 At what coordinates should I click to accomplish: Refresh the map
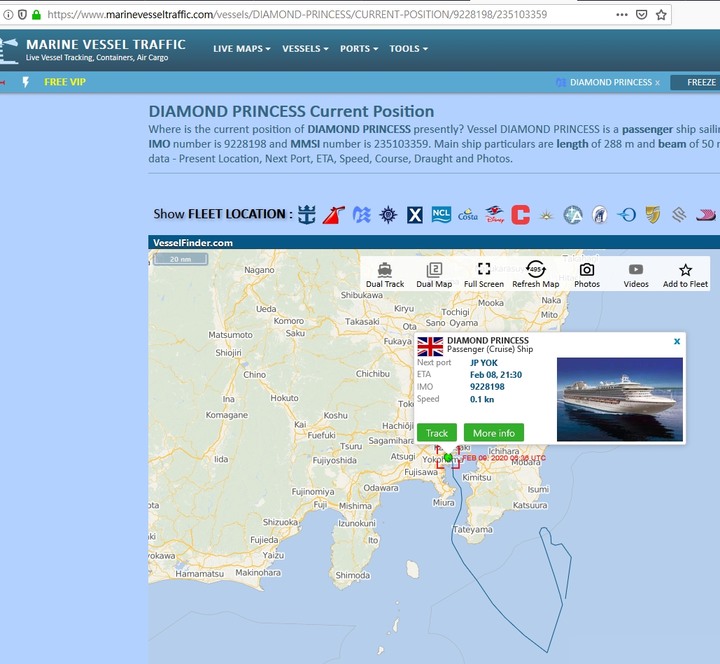535,275
